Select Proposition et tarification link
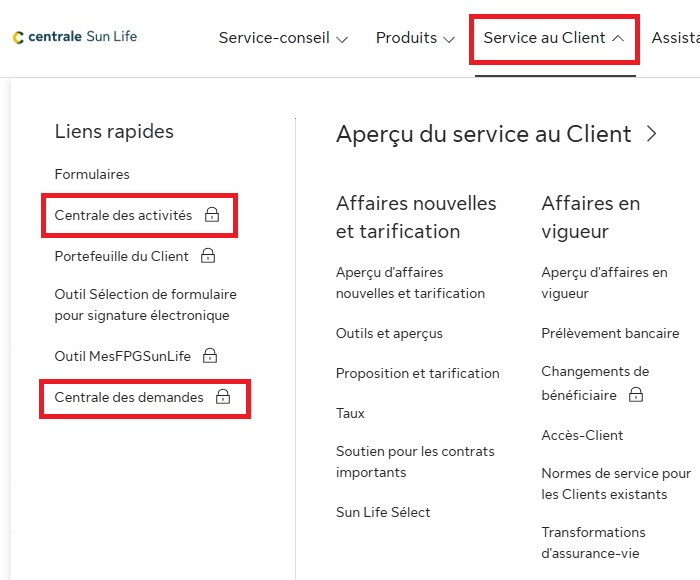The height and width of the screenshot is (580, 700). pyautogui.click(x=417, y=373)
